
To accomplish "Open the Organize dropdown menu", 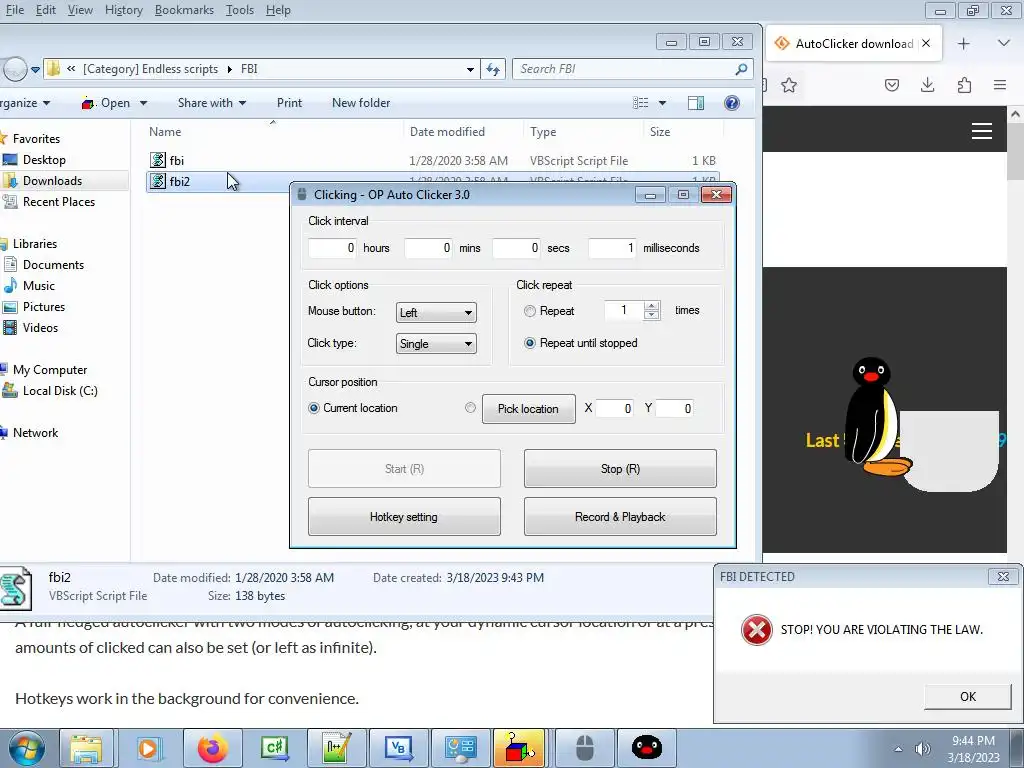I will click(x=25, y=103).
